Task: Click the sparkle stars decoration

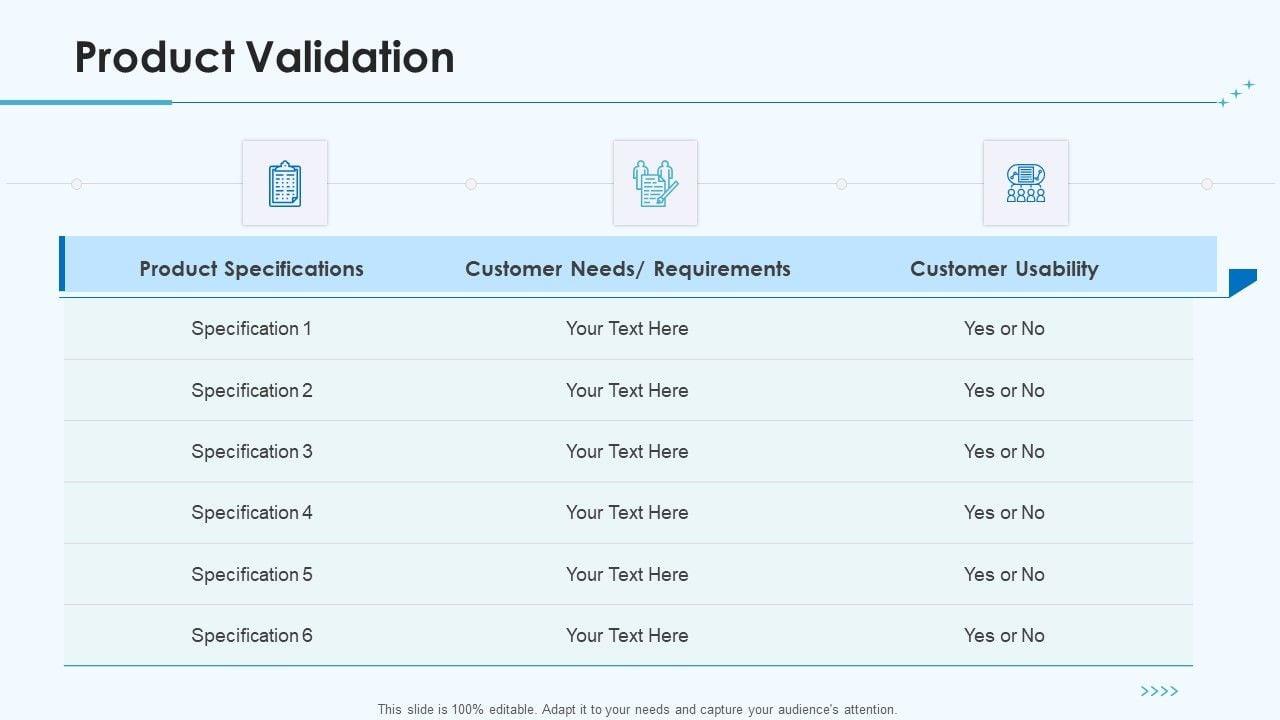Action: (x=1236, y=93)
